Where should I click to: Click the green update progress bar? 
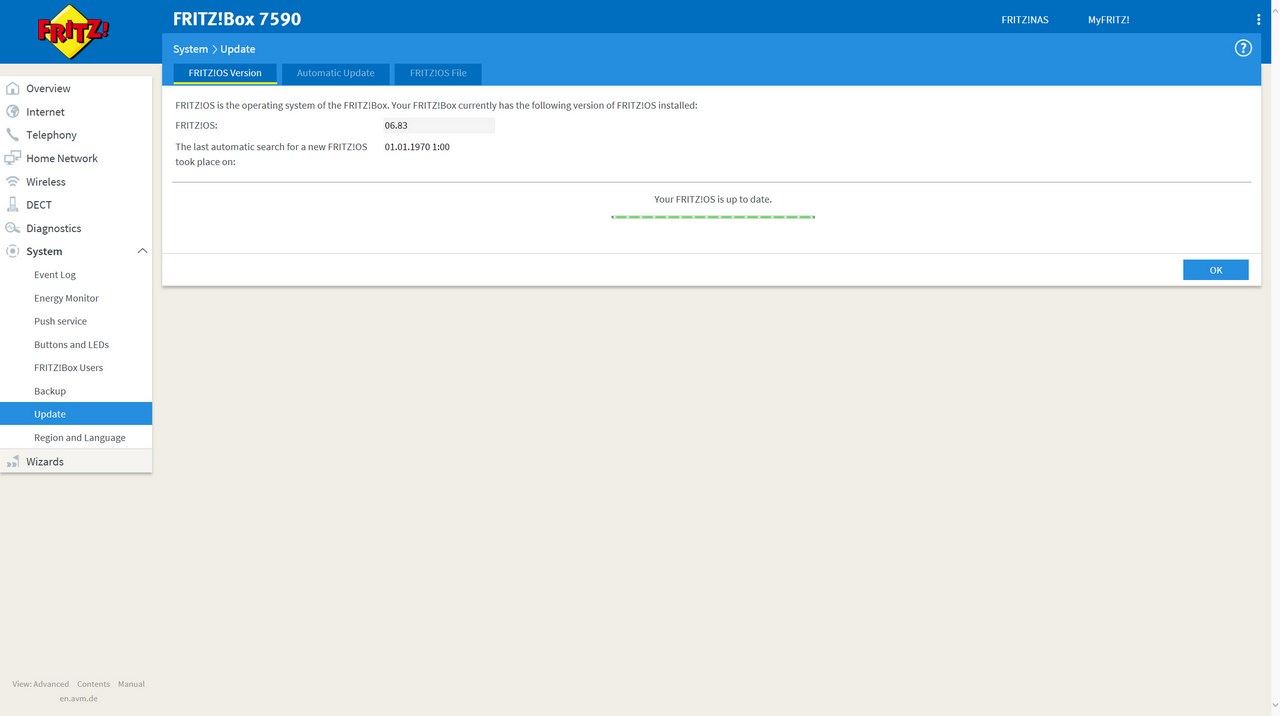click(713, 217)
